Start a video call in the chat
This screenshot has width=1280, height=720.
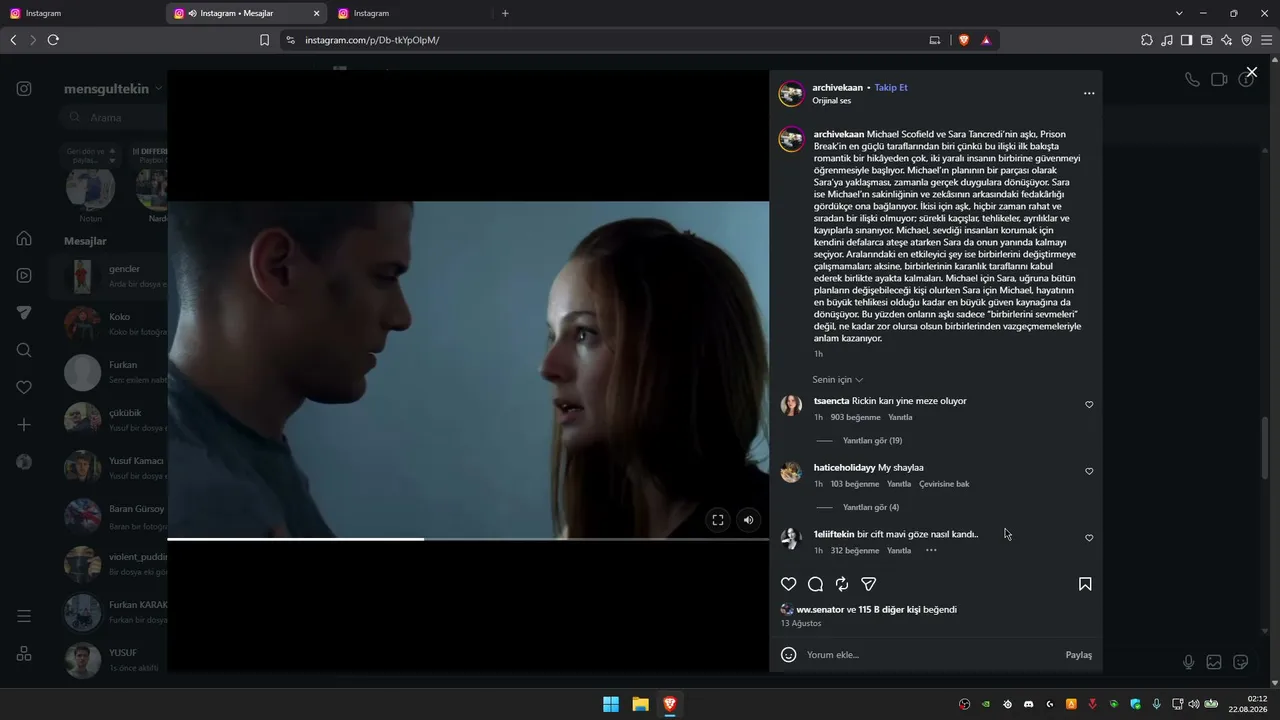(x=1219, y=80)
